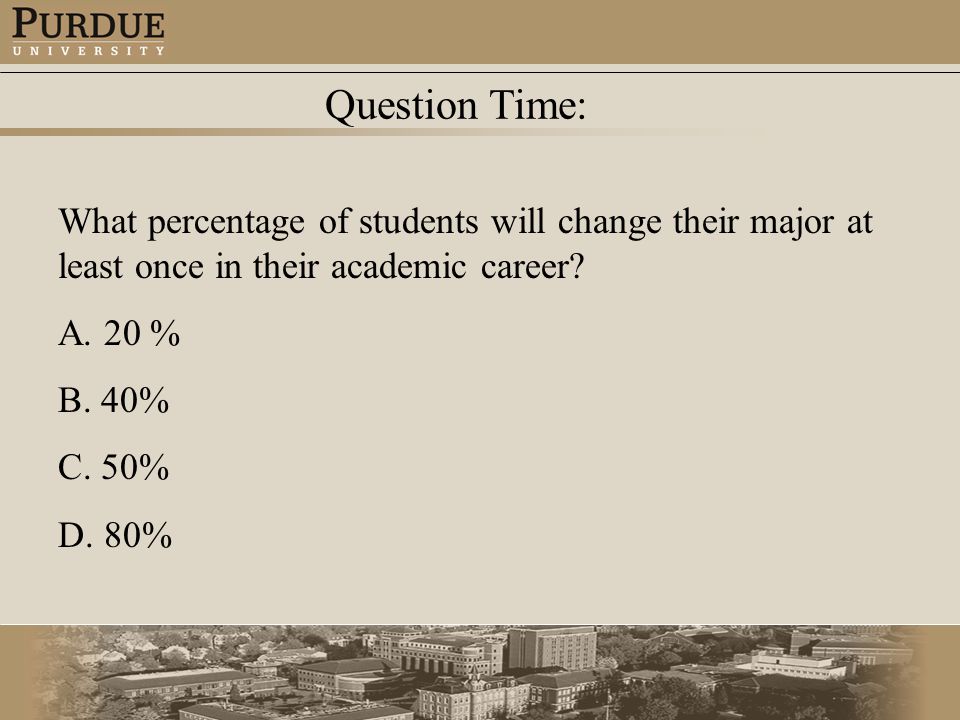The image size is (960, 720).
Task: Click the letter A. of the first option
Action: pos(75,334)
